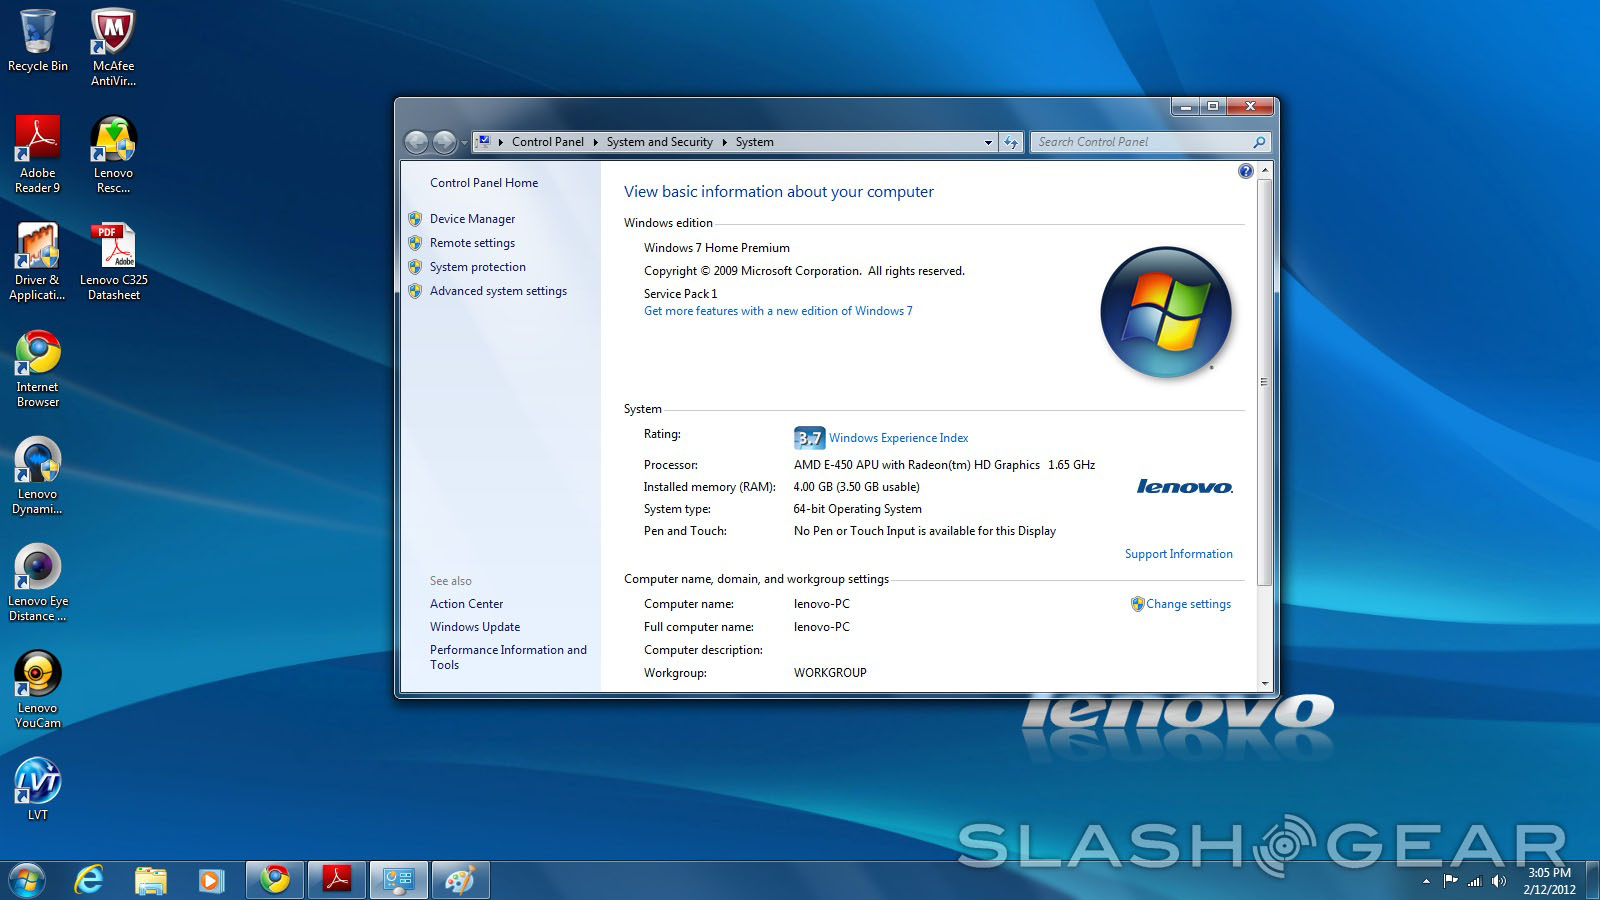Open Windows Experience Index link

click(x=898, y=438)
